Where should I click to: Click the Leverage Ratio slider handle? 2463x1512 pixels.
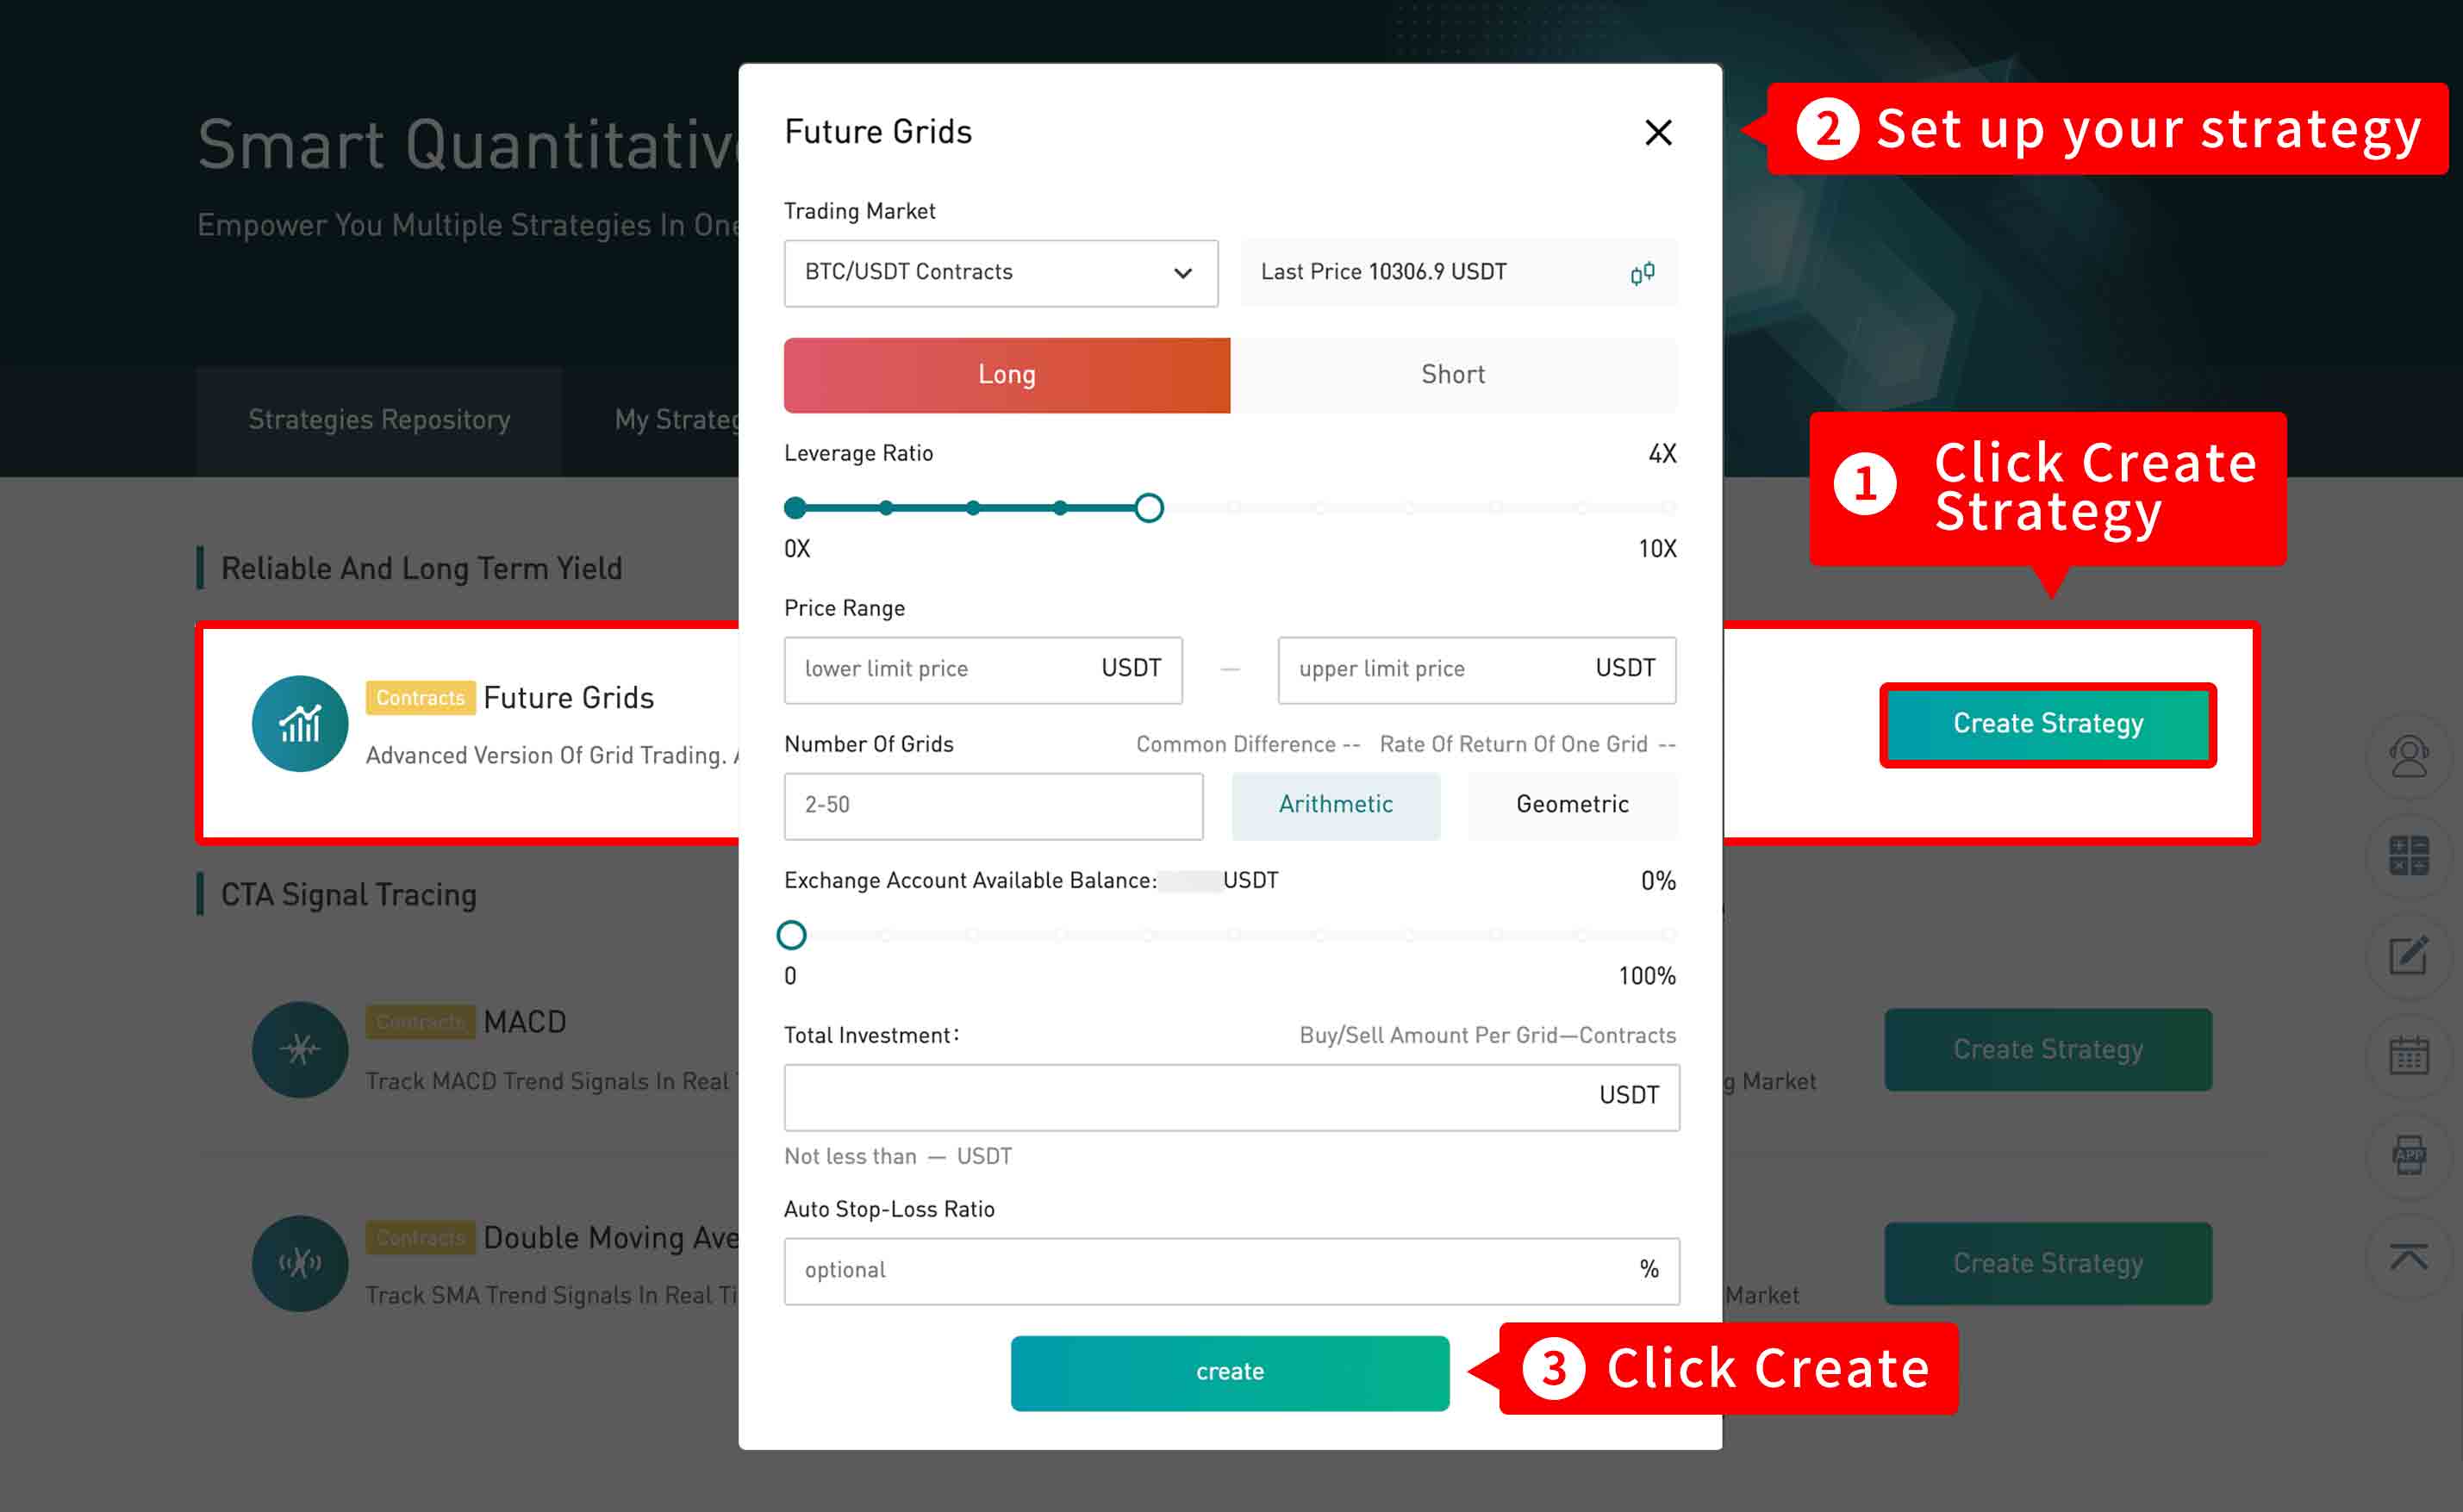click(1149, 508)
